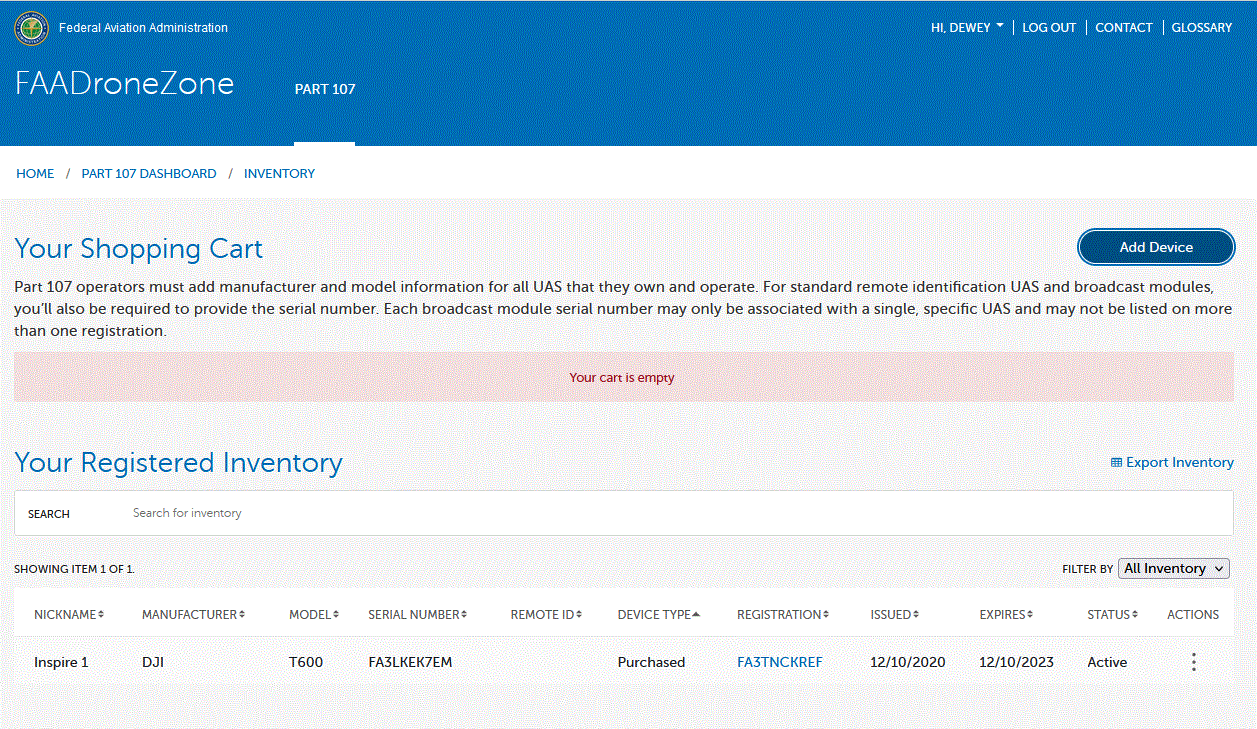Click the Export Inventory table icon
The height and width of the screenshot is (729, 1257).
[1116, 463]
